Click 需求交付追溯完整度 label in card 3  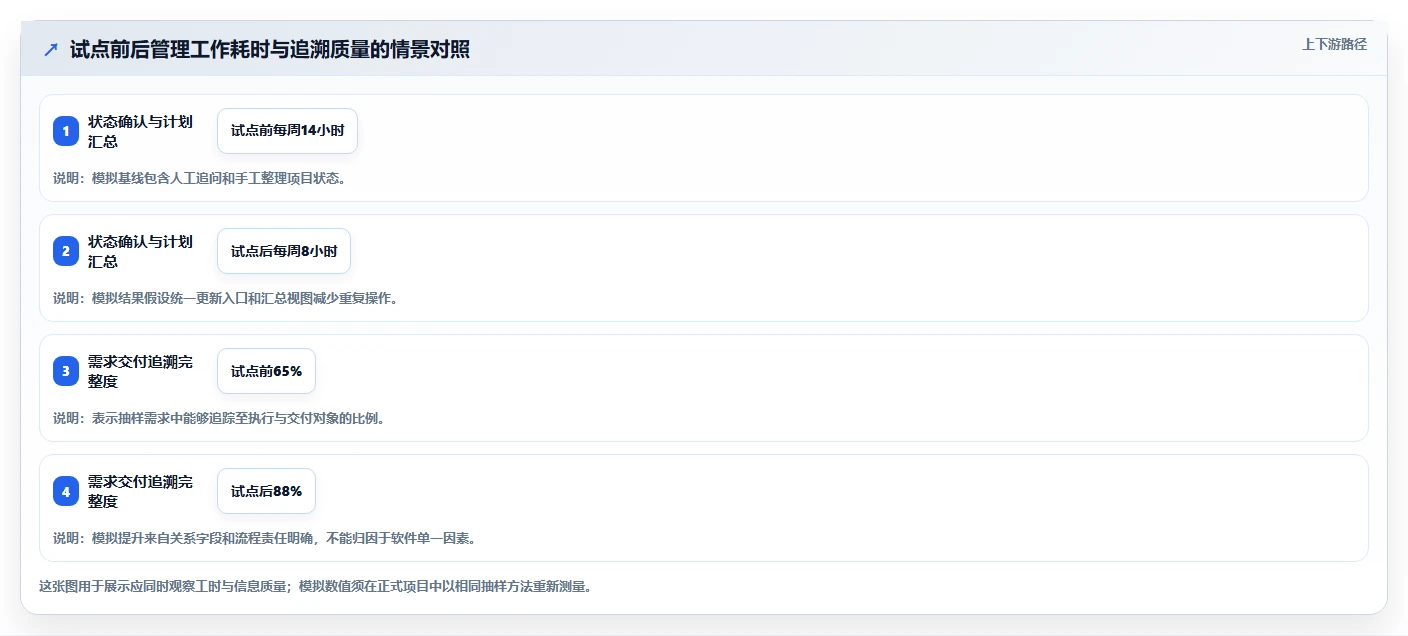click(141, 371)
